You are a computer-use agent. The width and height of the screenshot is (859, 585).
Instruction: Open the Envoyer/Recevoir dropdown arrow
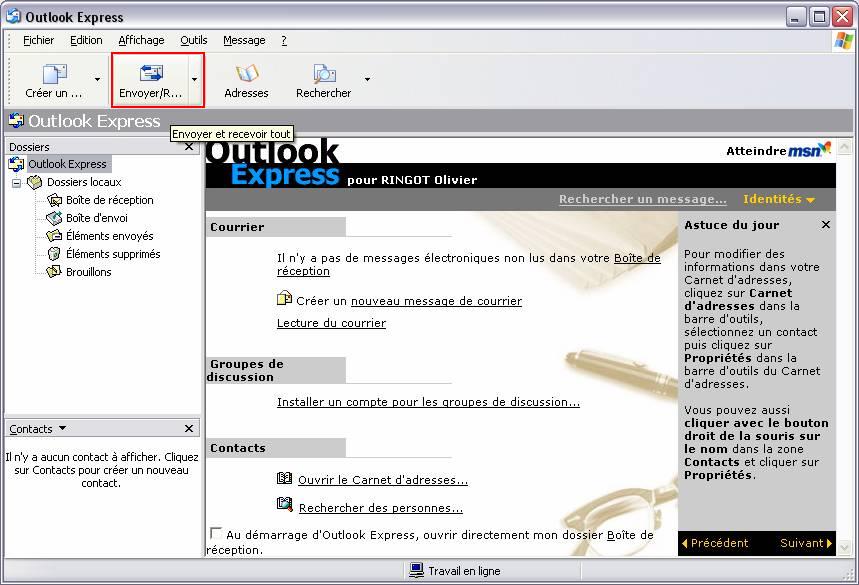[x=194, y=79]
